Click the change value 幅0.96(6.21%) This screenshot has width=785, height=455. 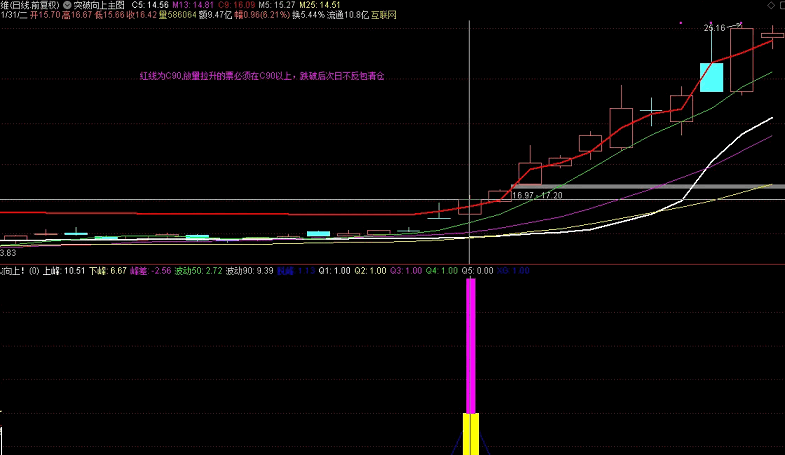point(262,15)
